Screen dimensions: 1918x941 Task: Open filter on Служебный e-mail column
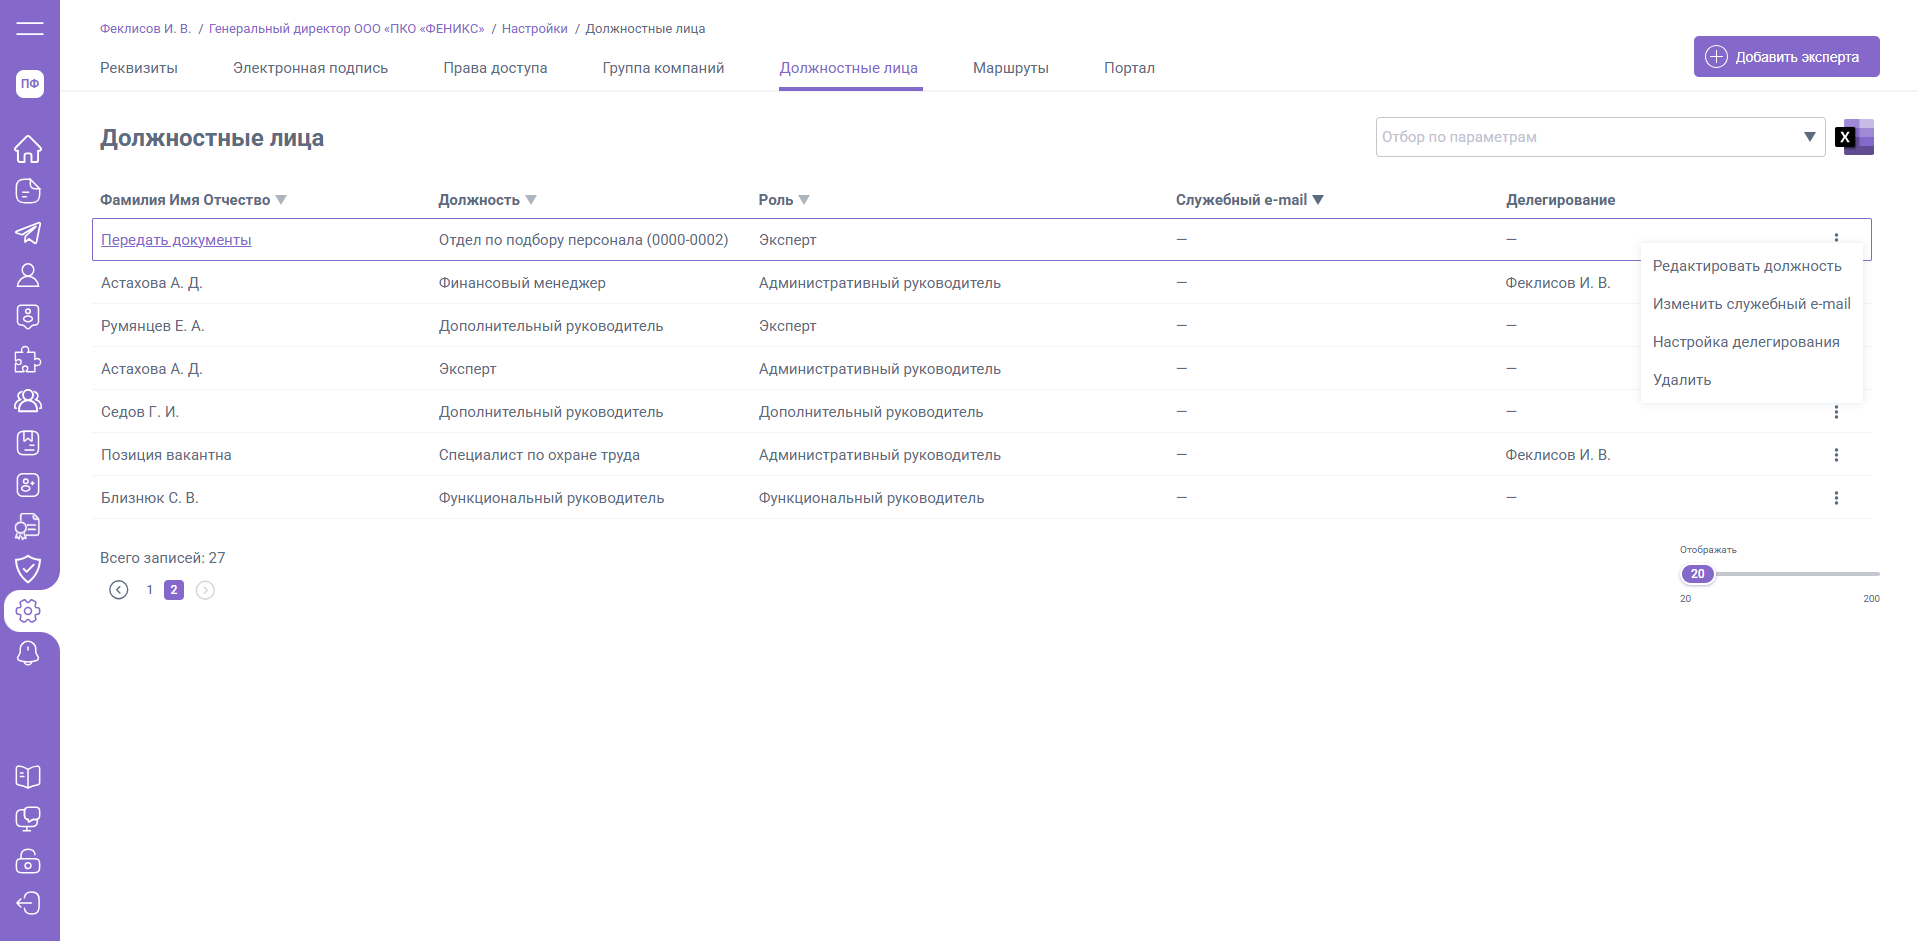[x=1318, y=200]
